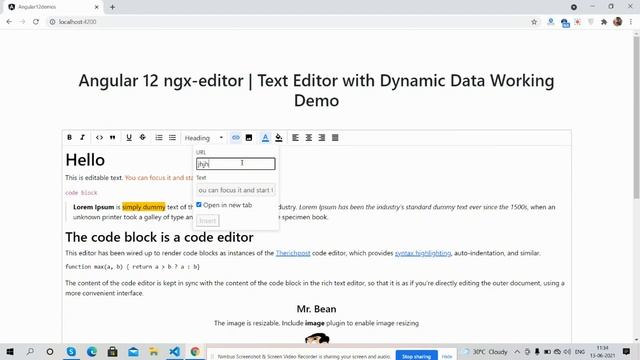Align text left

(x=296, y=138)
